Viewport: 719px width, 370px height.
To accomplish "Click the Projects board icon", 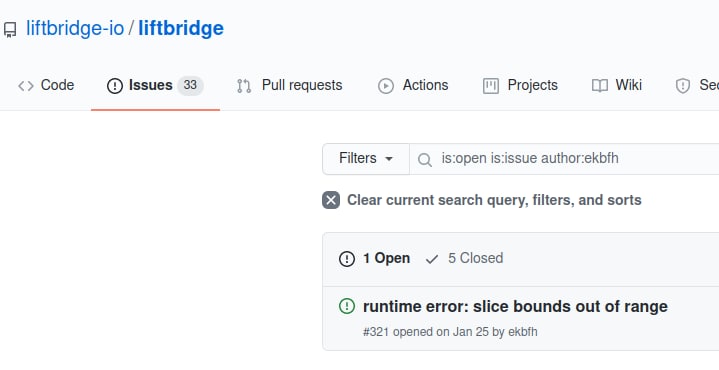I will 491,86.
